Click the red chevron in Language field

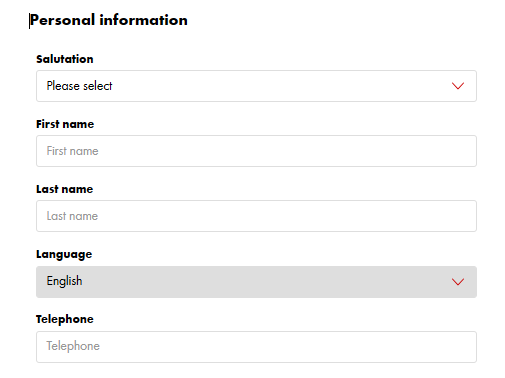coord(458,282)
